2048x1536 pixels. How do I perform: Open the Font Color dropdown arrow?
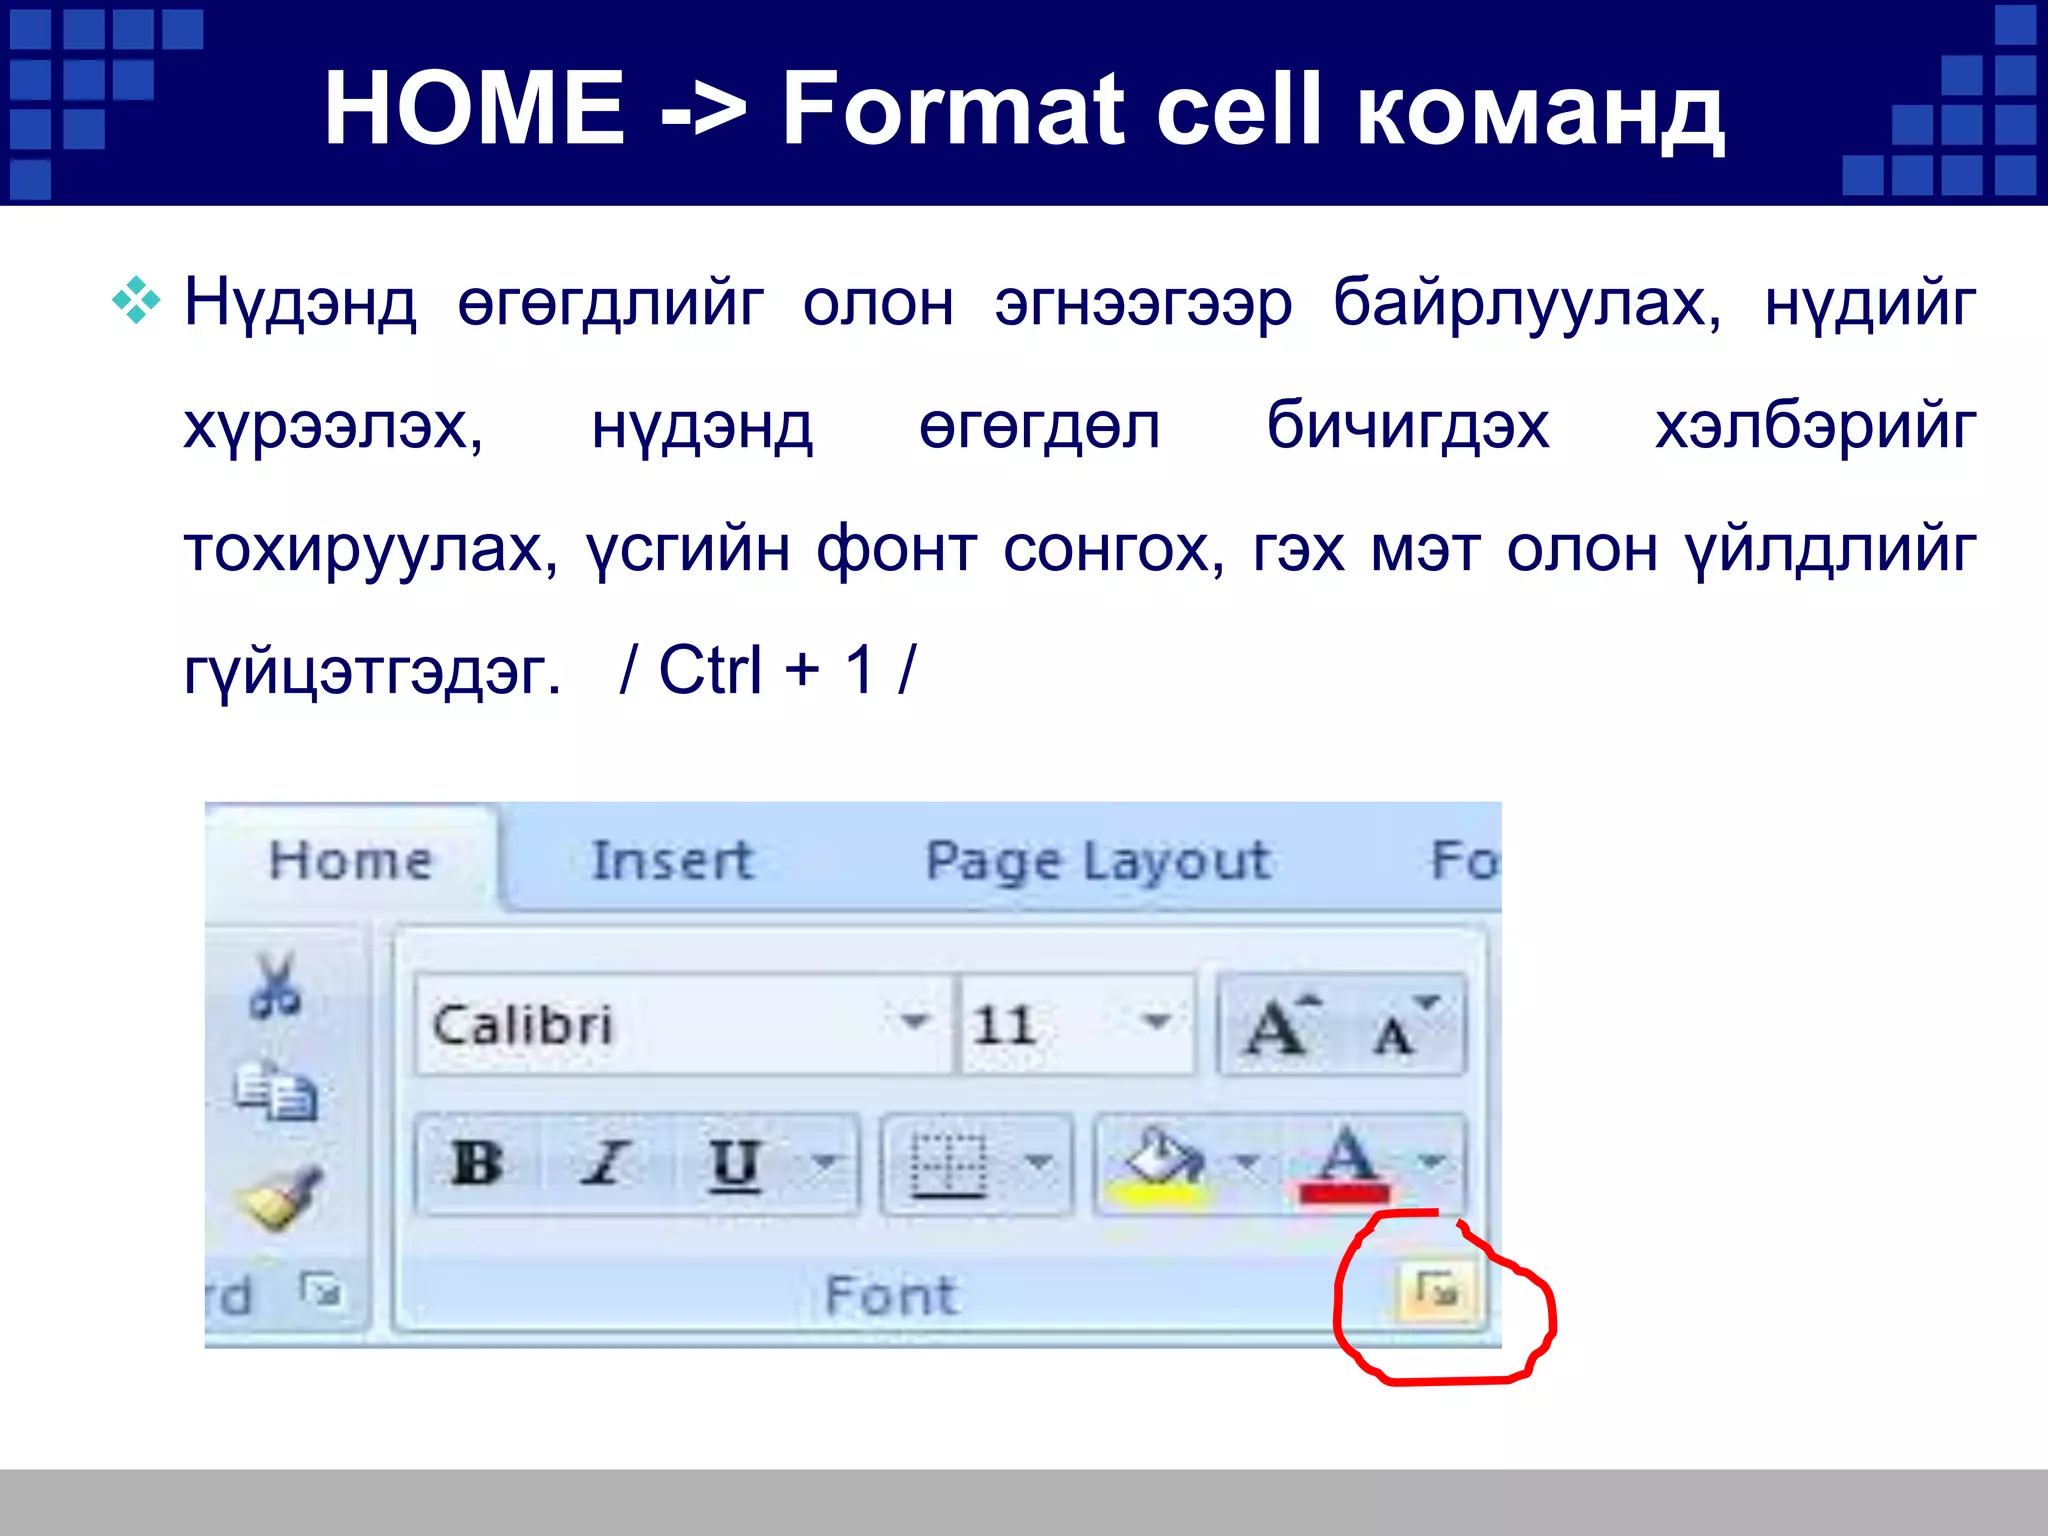[1432, 1162]
